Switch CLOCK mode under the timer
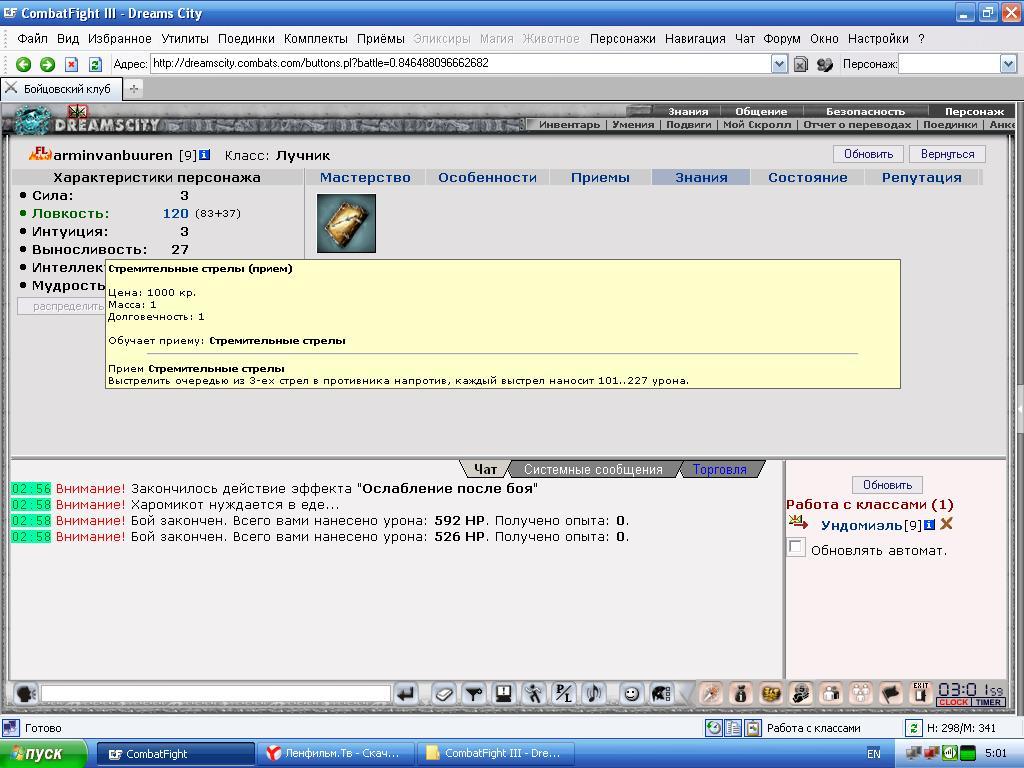Image resolution: width=1024 pixels, height=768 pixels. [x=953, y=702]
